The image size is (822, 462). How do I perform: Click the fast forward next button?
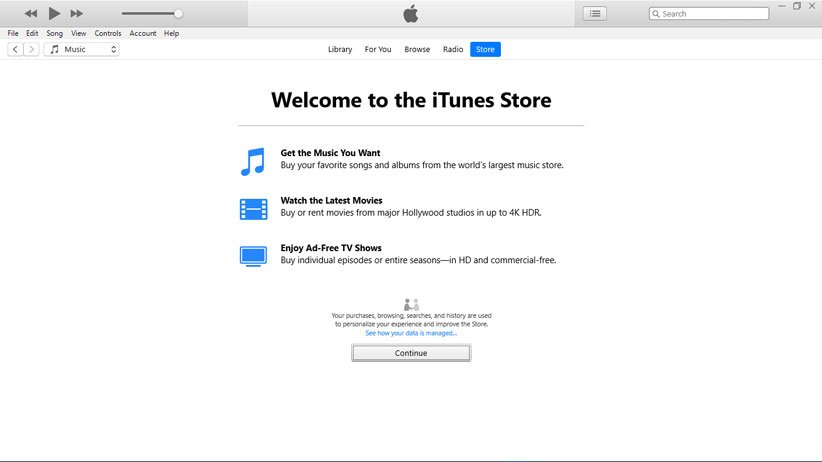pyautogui.click(x=77, y=14)
